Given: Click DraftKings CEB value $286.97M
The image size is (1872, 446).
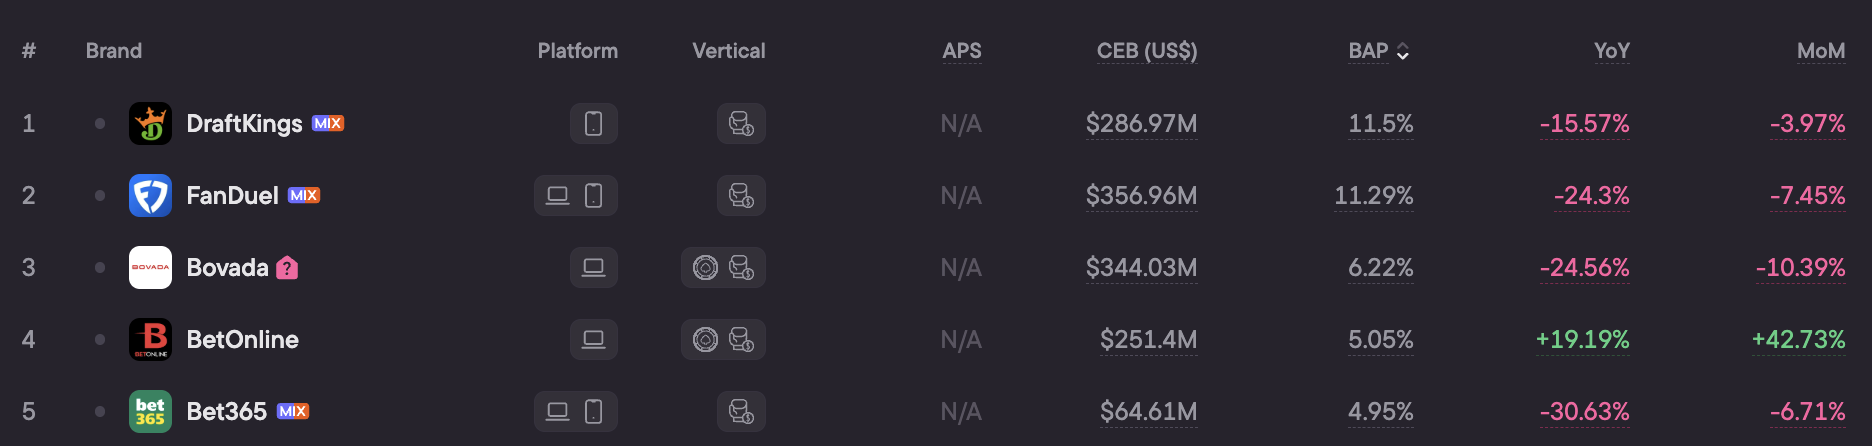Looking at the screenshot, I should [x=1142, y=124].
